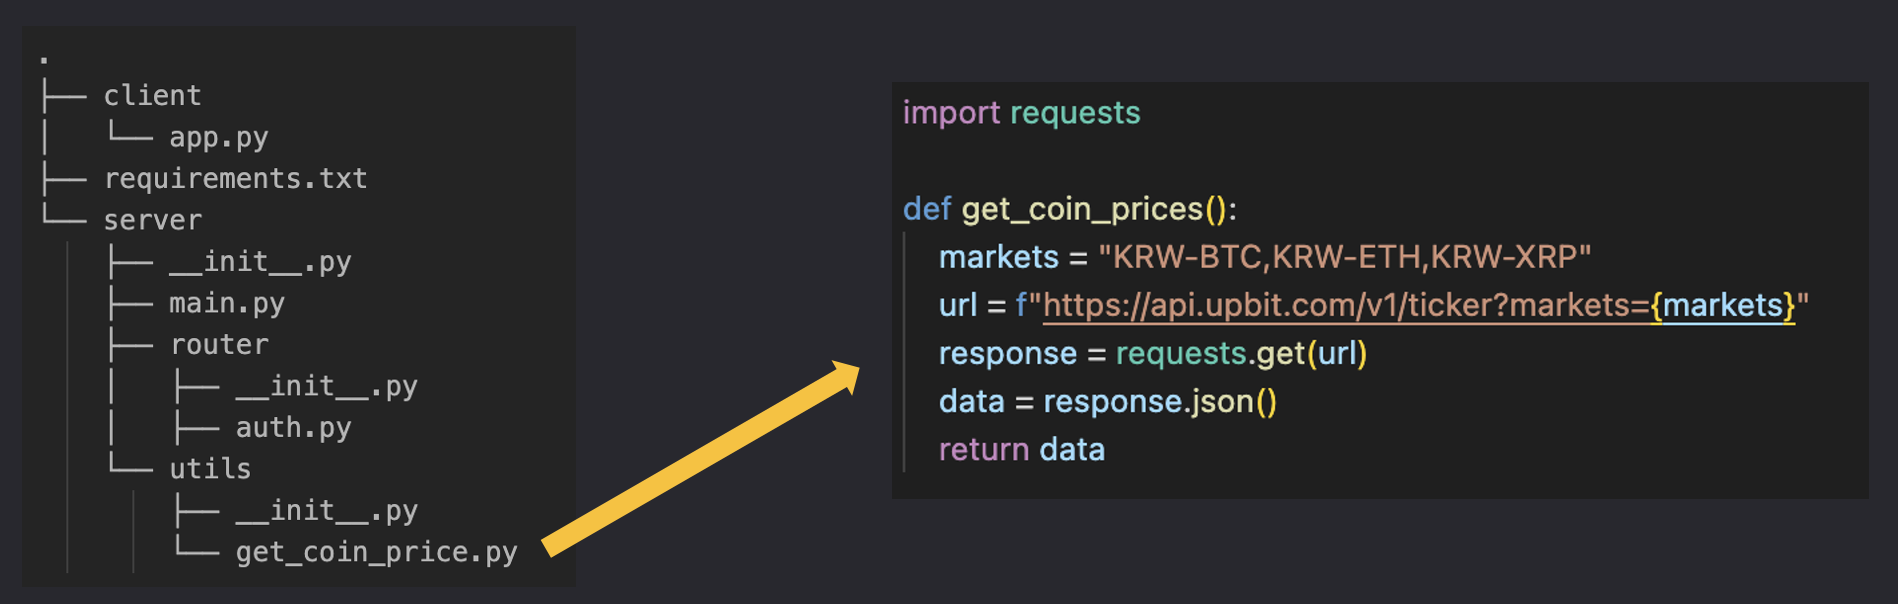Click the {markets} placeholder in URL
The image size is (1898, 604).
coord(1723,305)
